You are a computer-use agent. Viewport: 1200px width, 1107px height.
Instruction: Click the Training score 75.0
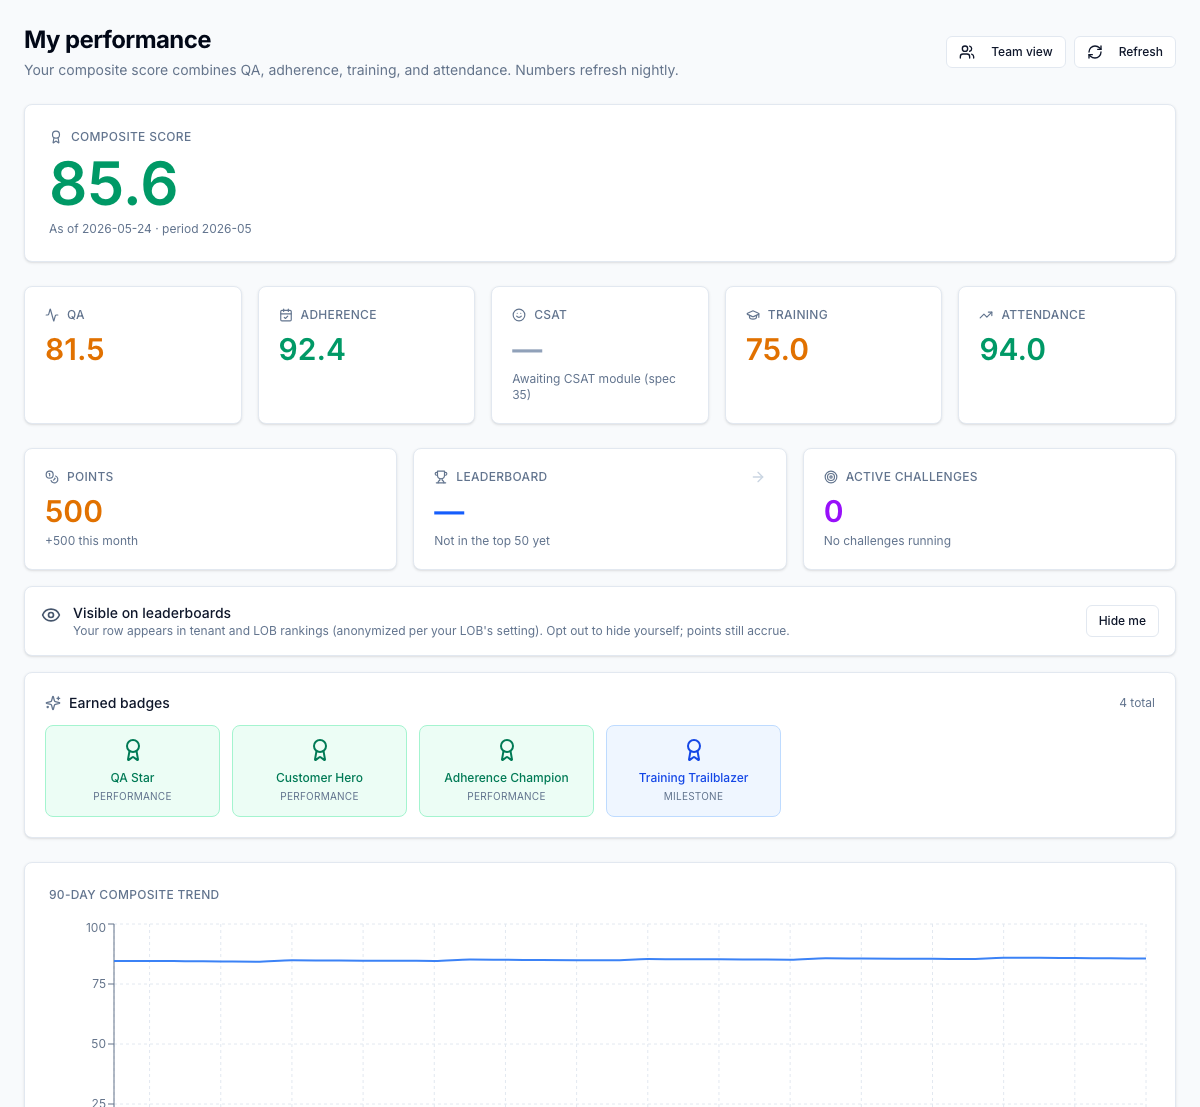777,349
